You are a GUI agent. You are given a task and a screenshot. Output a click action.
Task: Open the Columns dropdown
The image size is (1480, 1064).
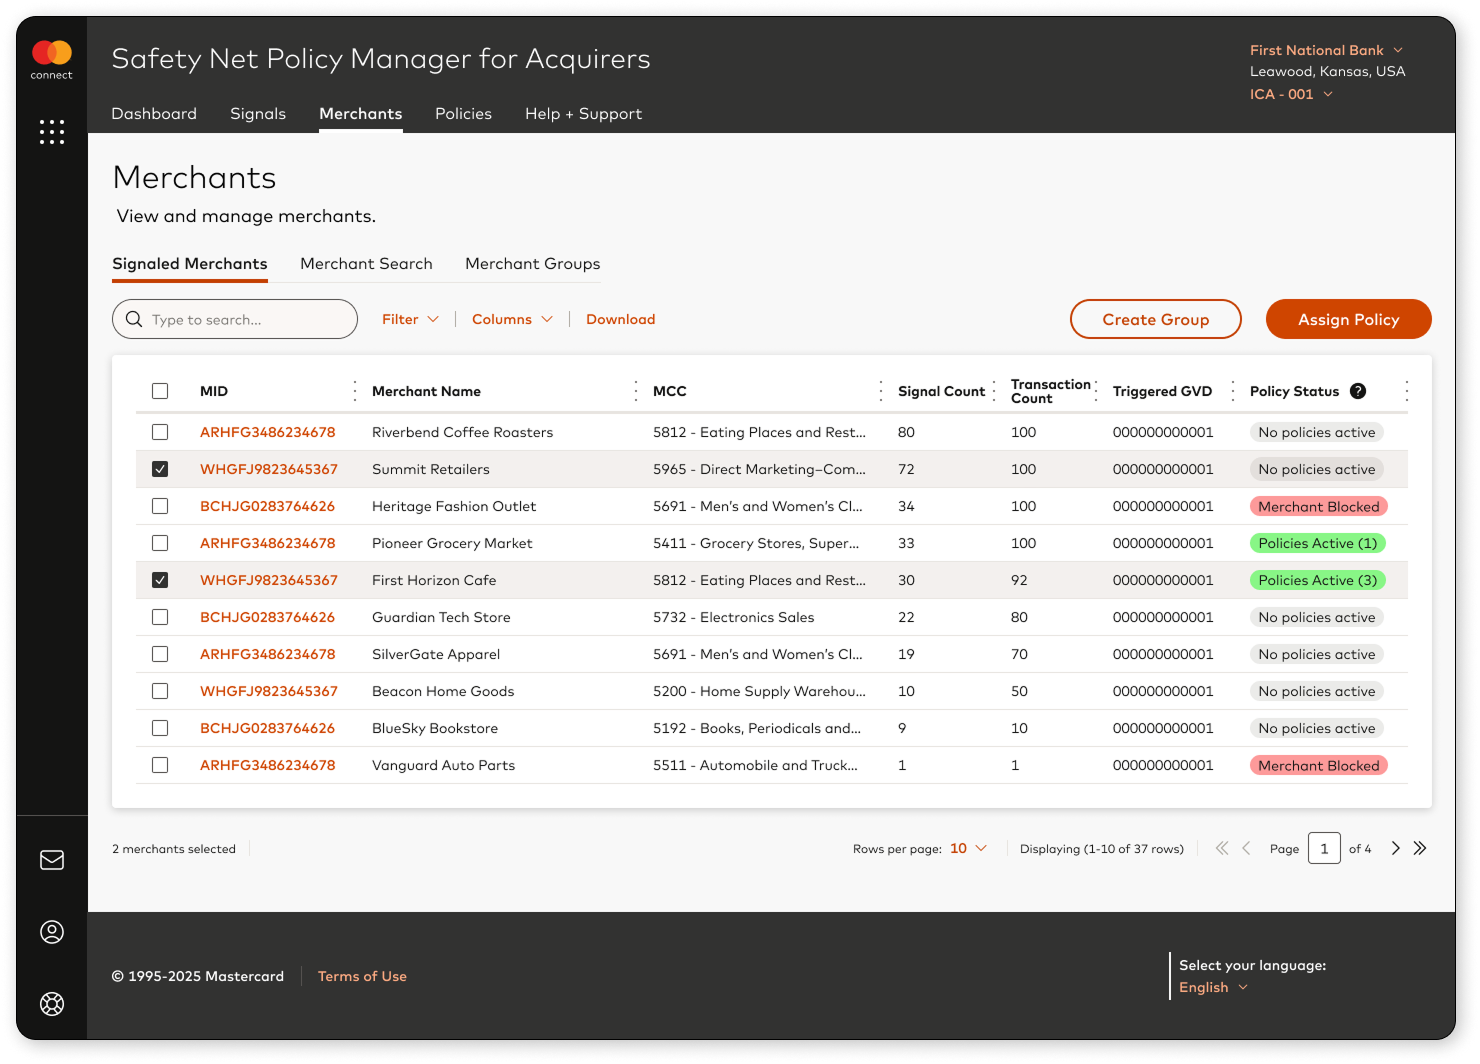(512, 319)
